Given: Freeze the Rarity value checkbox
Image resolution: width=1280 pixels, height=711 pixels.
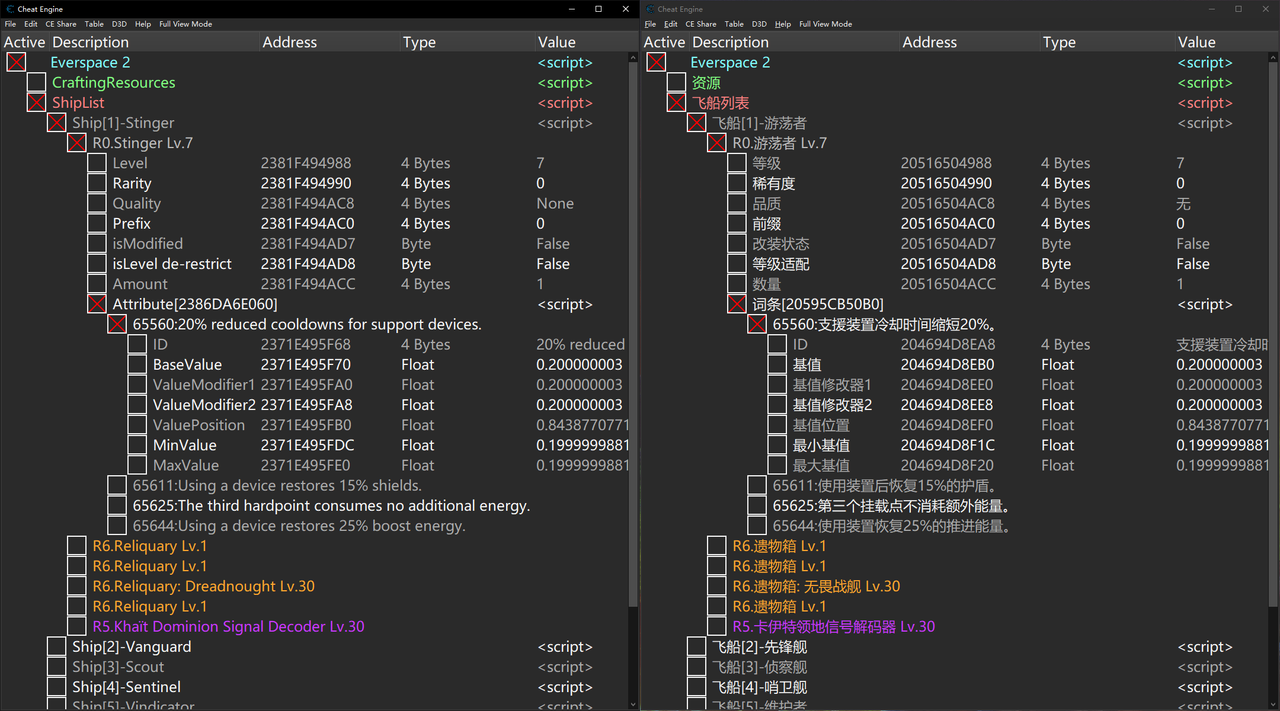Looking at the screenshot, I should (x=96, y=183).
